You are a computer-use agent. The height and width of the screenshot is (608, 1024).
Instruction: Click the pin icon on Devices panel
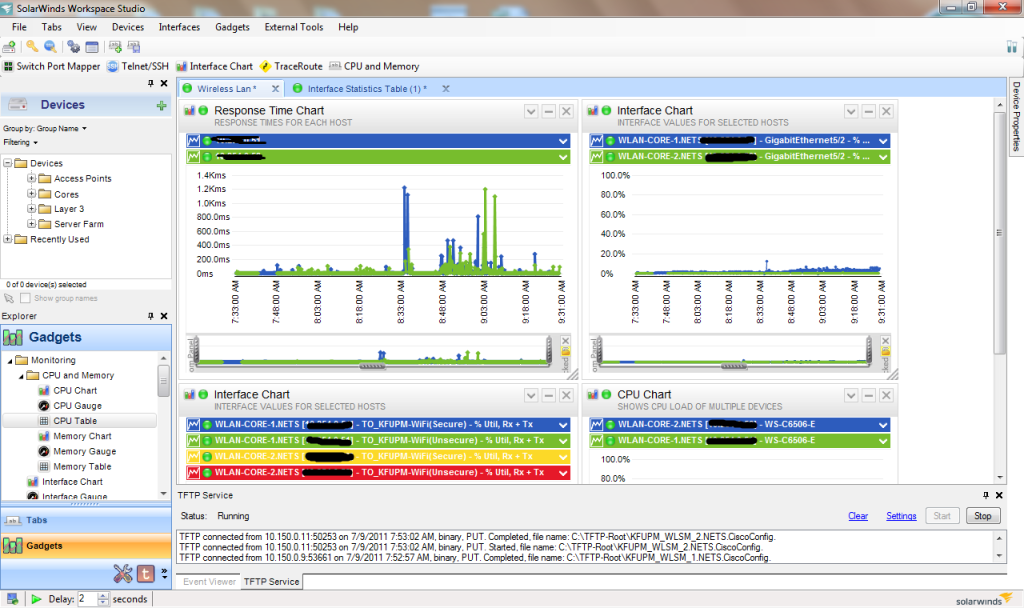coord(151,84)
